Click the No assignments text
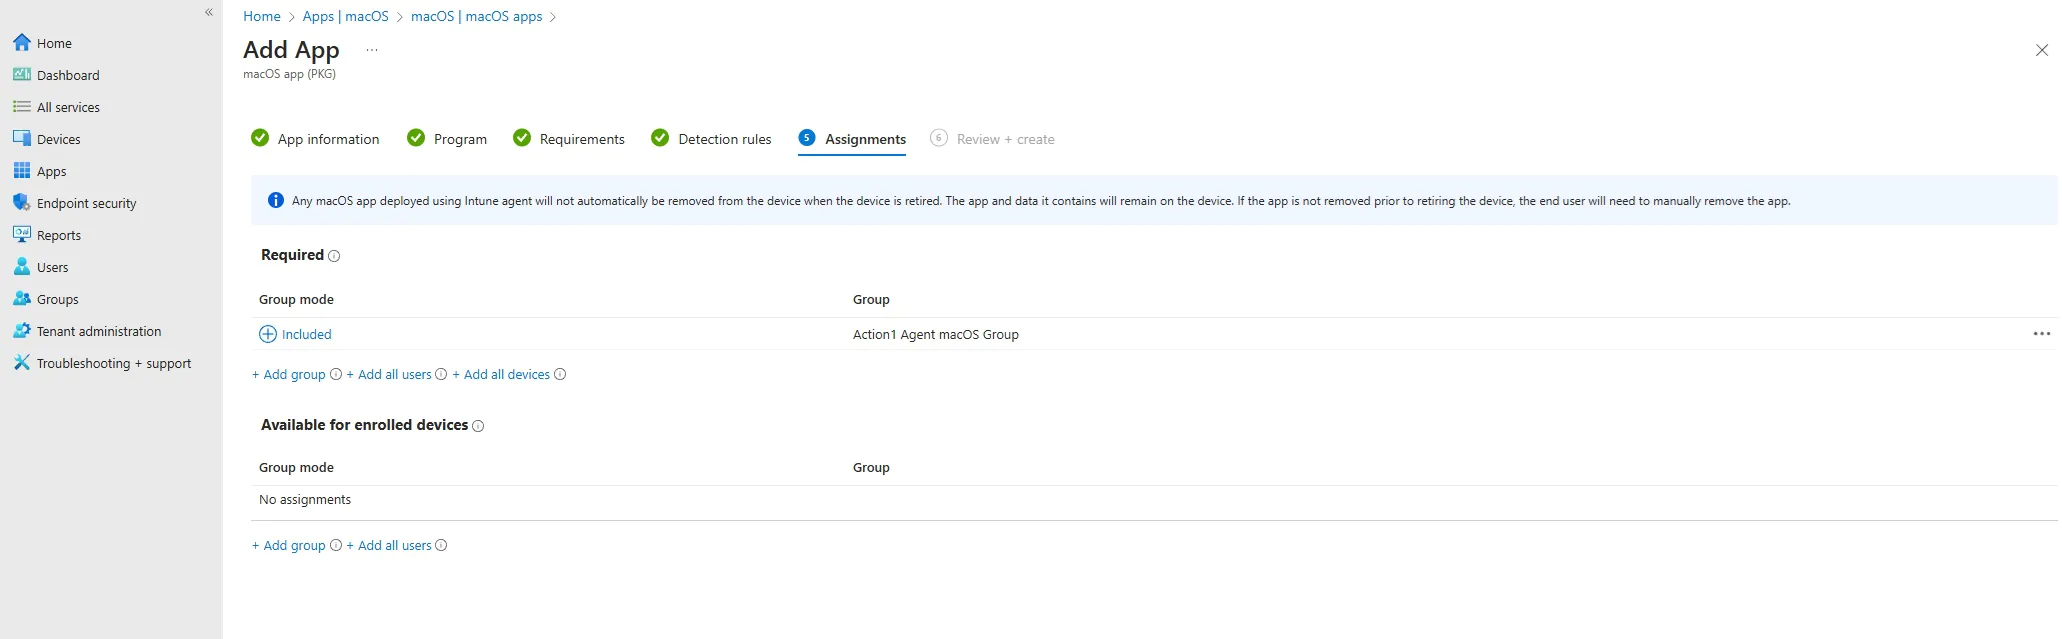This screenshot has height=639, width=2062. point(305,499)
